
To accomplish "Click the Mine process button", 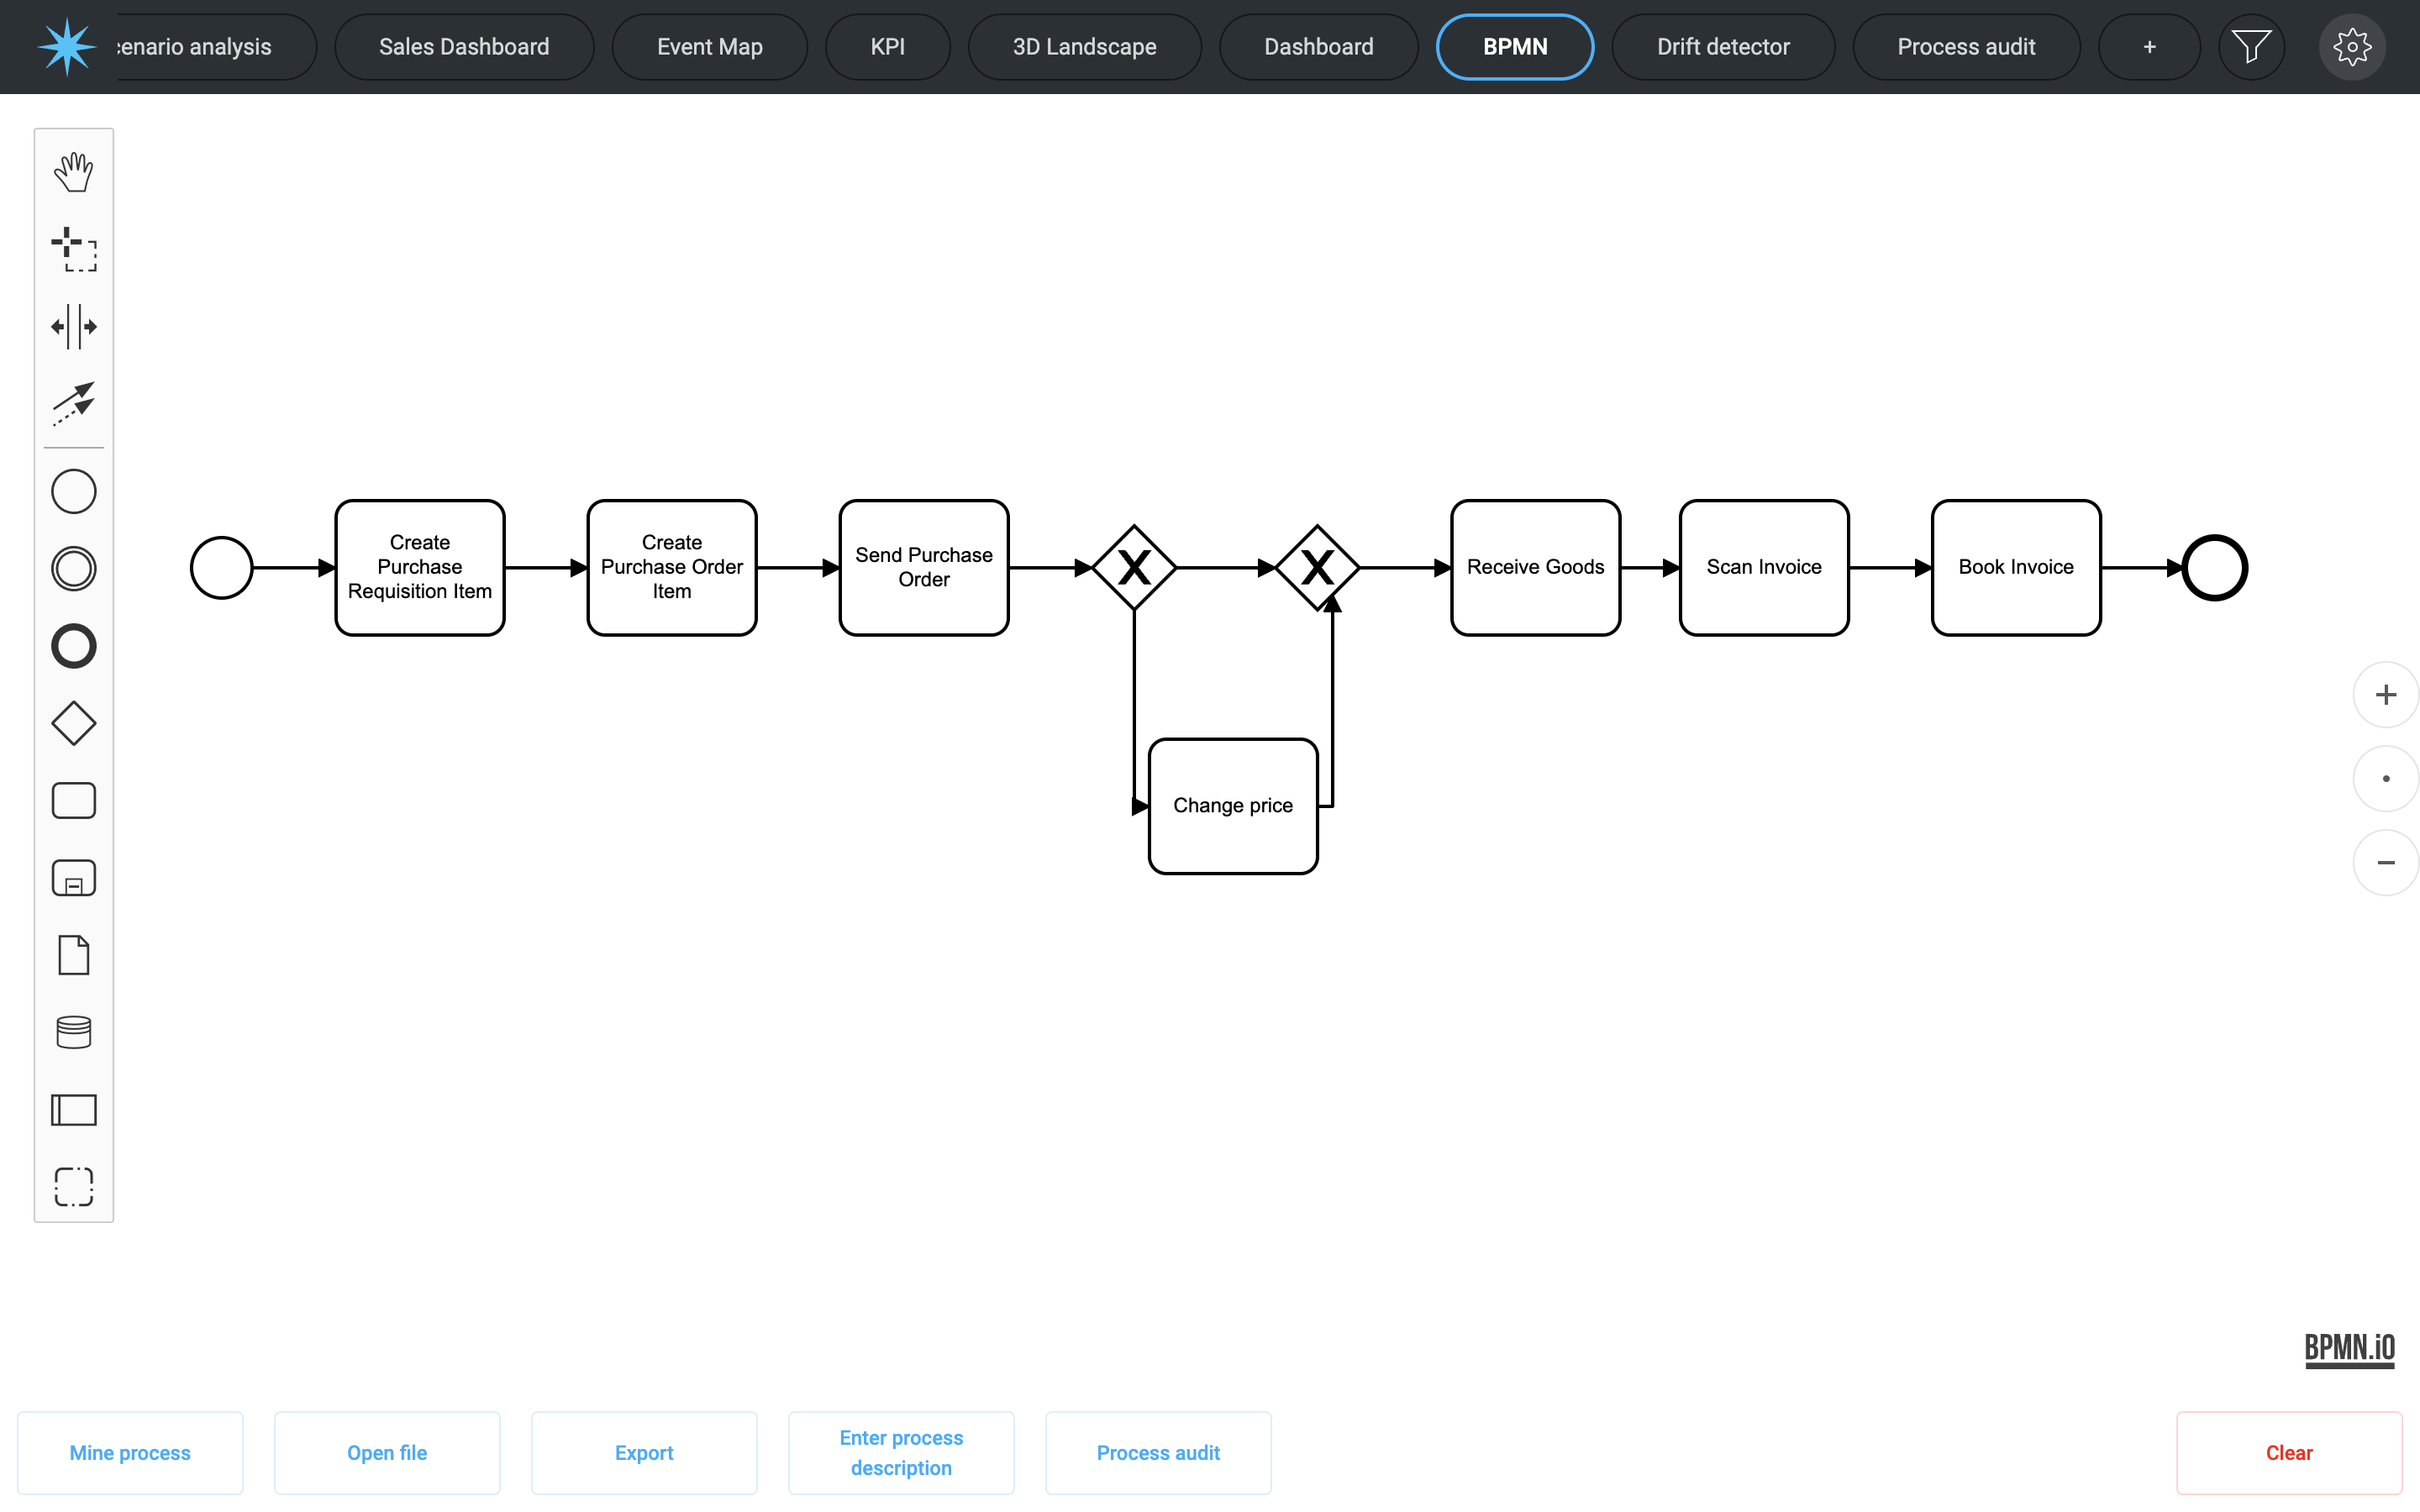I will pyautogui.click(x=130, y=1452).
